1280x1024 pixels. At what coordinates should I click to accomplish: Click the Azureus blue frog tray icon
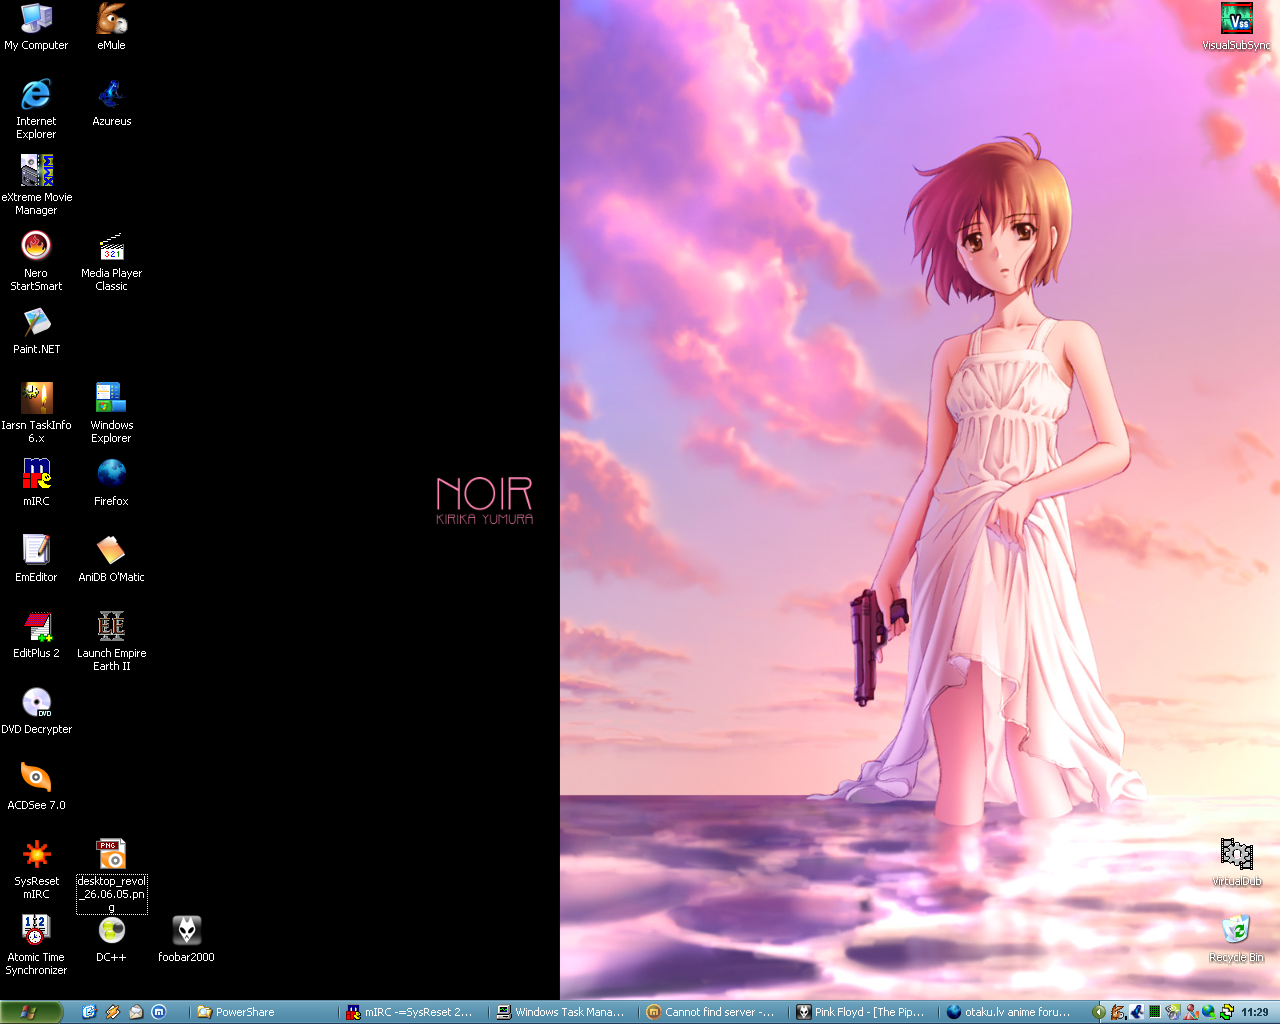(1137, 1012)
